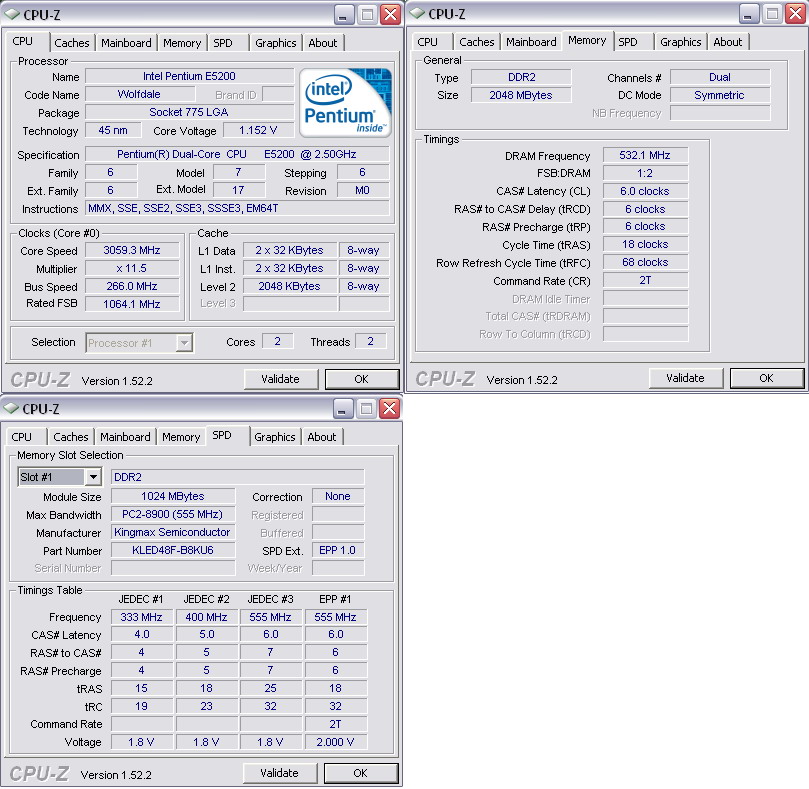Close the SPD tab window
The height and width of the screenshot is (789, 809).
coord(390,409)
